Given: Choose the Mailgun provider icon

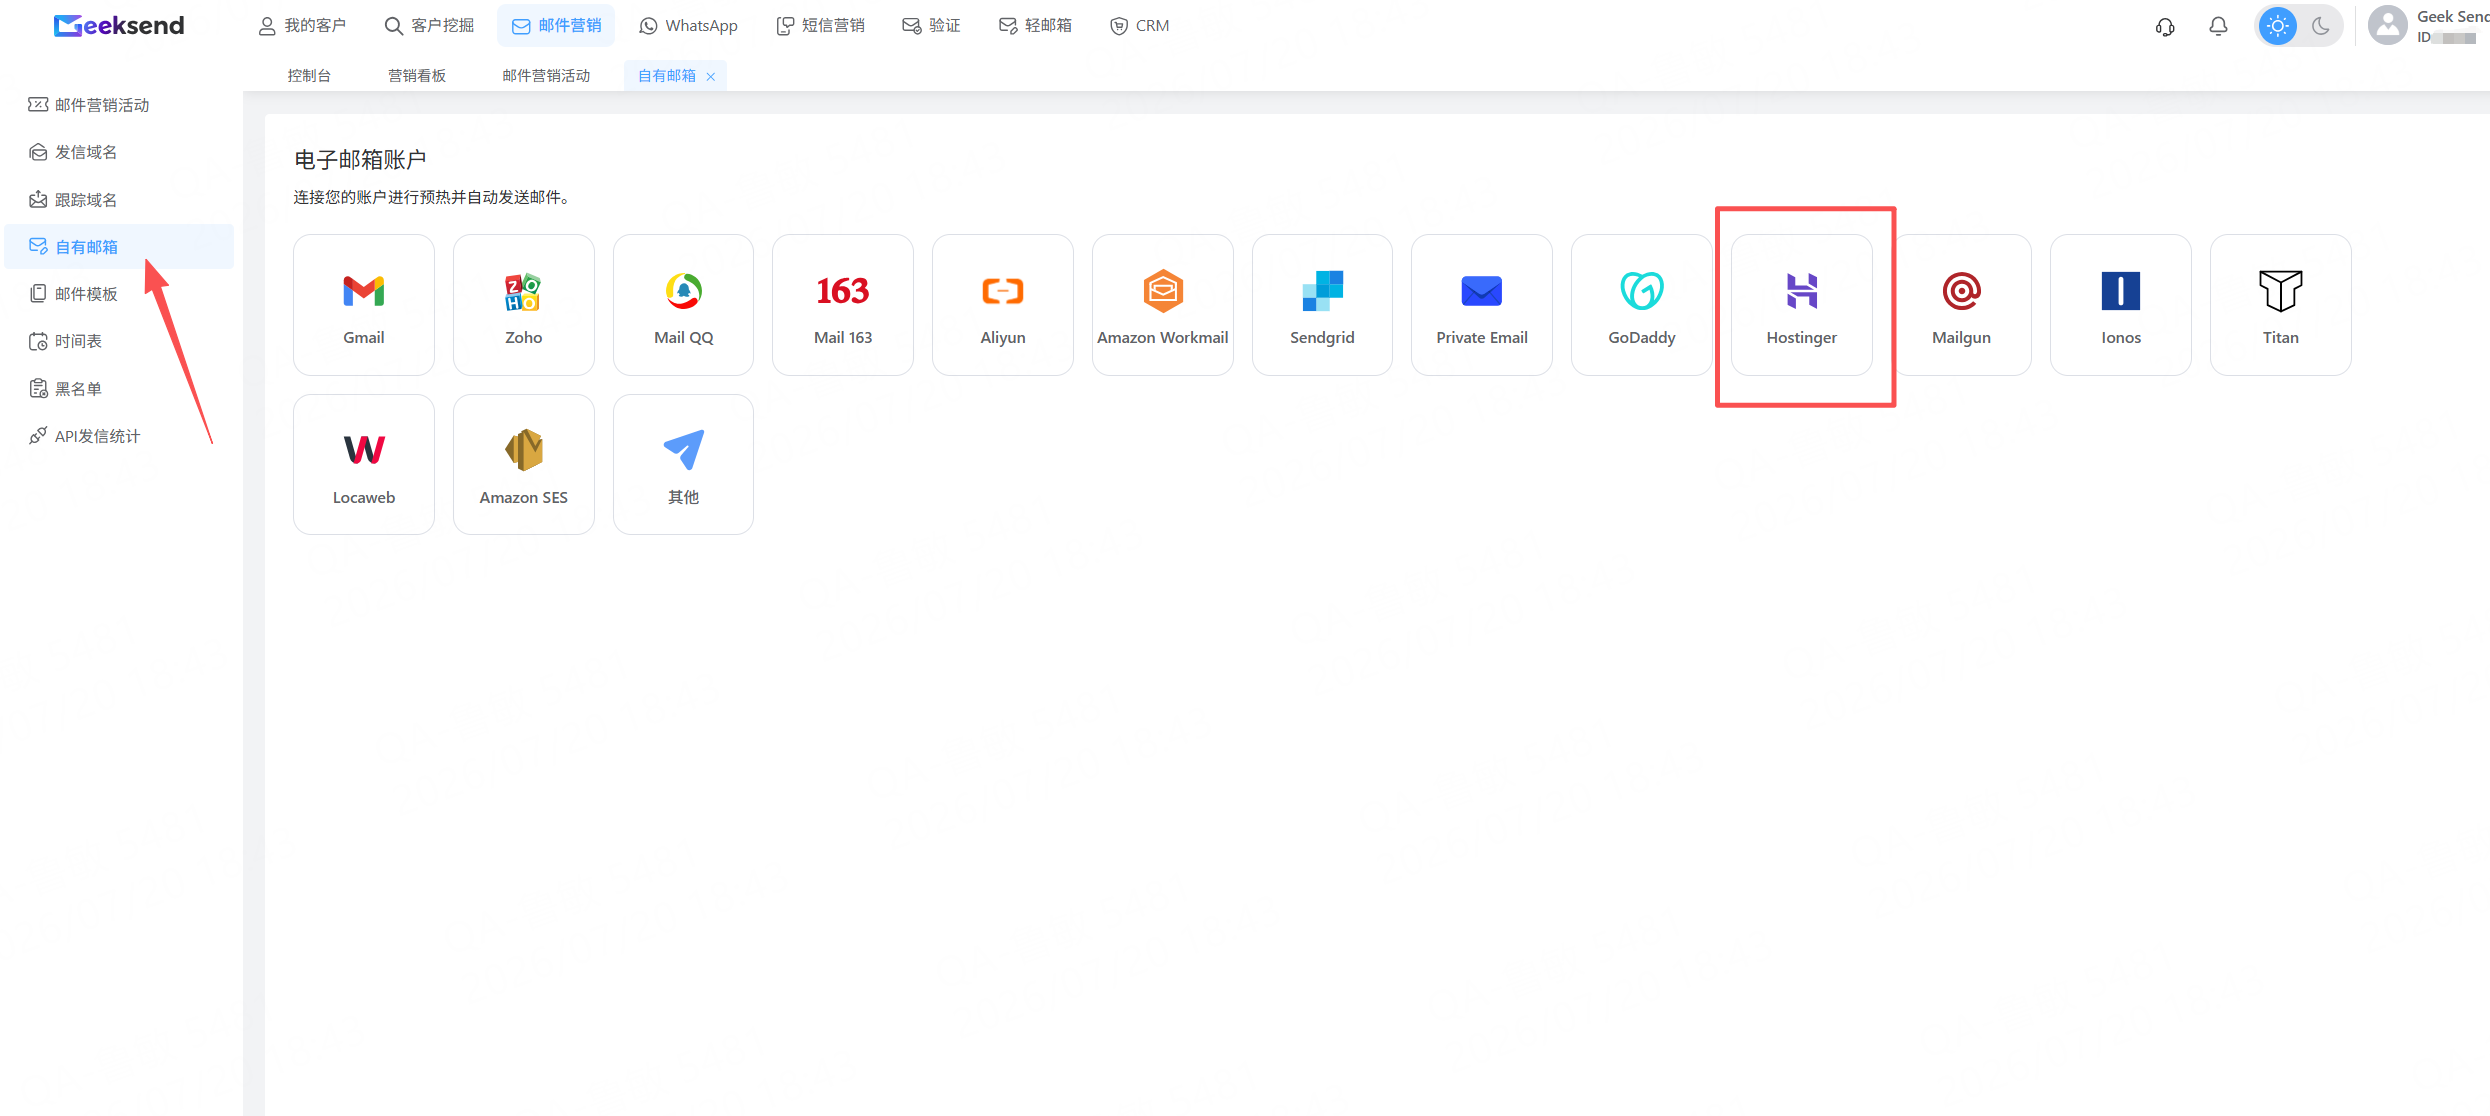Looking at the screenshot, I should coord(1961,291).
